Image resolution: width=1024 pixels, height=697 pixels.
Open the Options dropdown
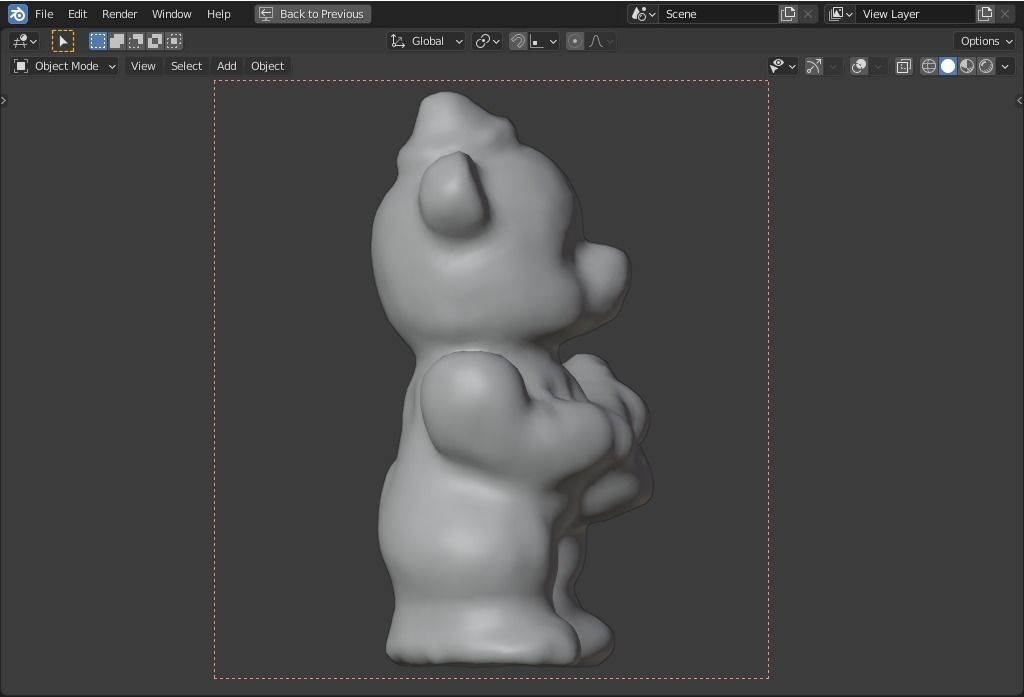985,41
